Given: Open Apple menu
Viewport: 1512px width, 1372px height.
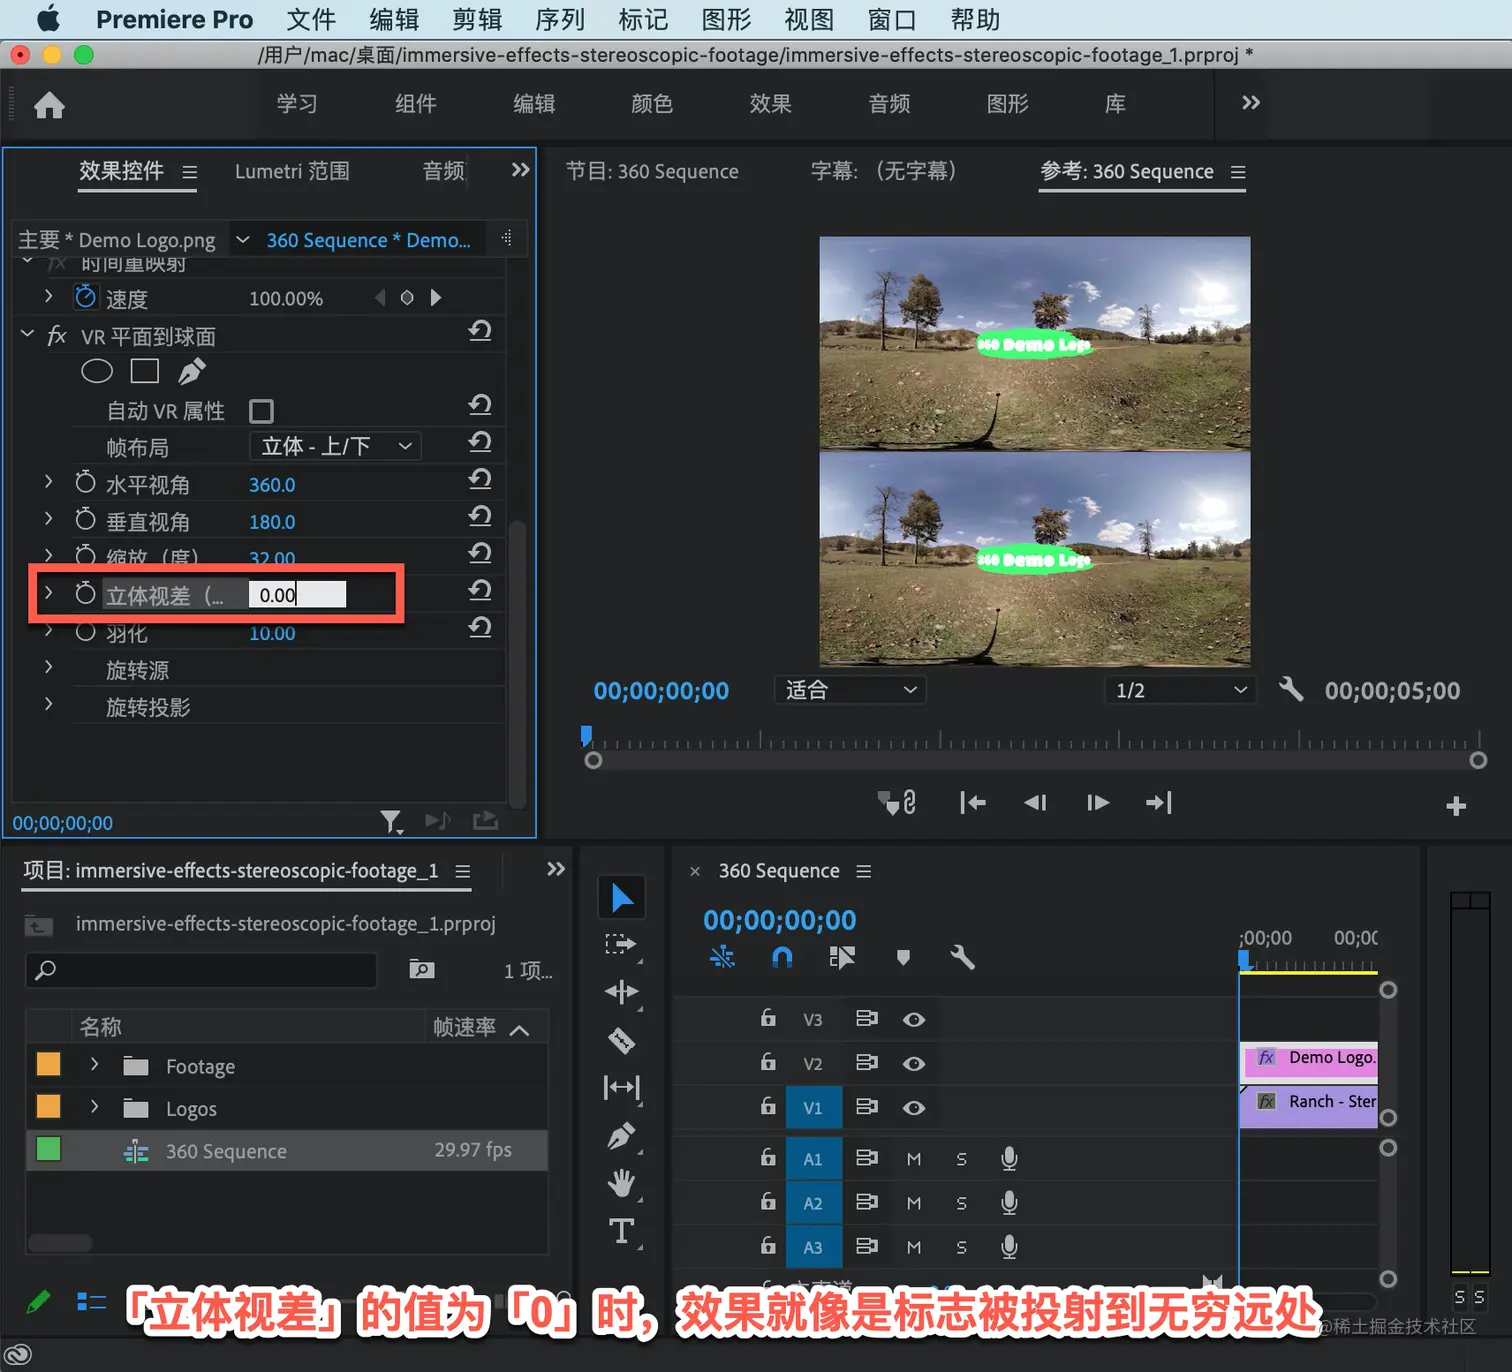Looking at the screenshot, I should (48, 19).
